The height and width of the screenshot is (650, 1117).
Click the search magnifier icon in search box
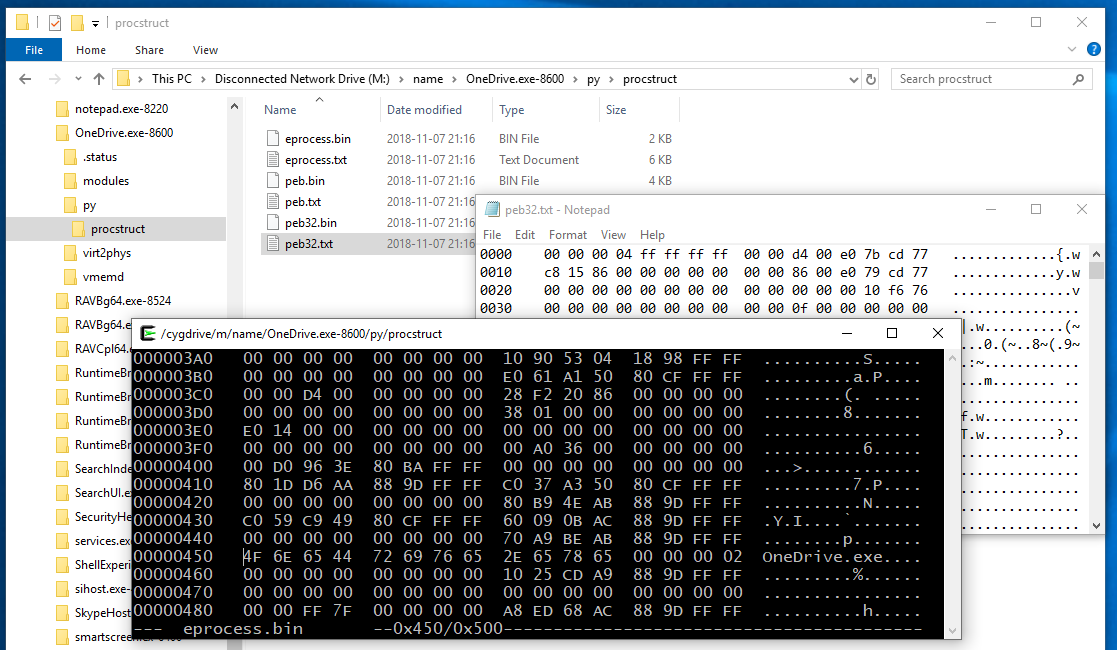1077,78
